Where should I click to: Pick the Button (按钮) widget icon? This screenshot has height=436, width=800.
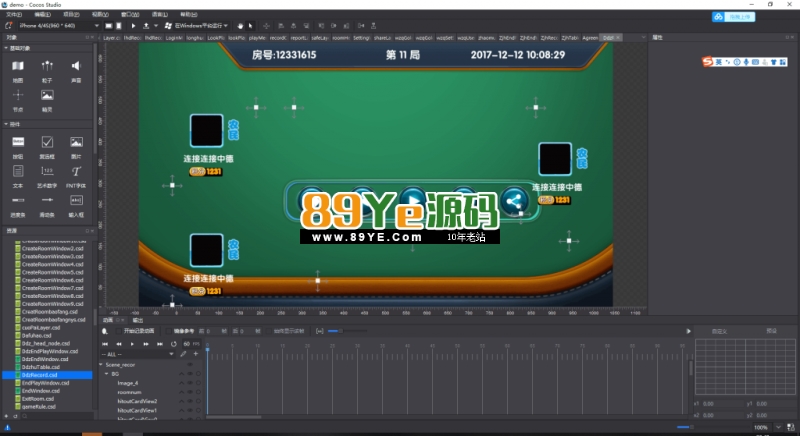pos(18,142)
